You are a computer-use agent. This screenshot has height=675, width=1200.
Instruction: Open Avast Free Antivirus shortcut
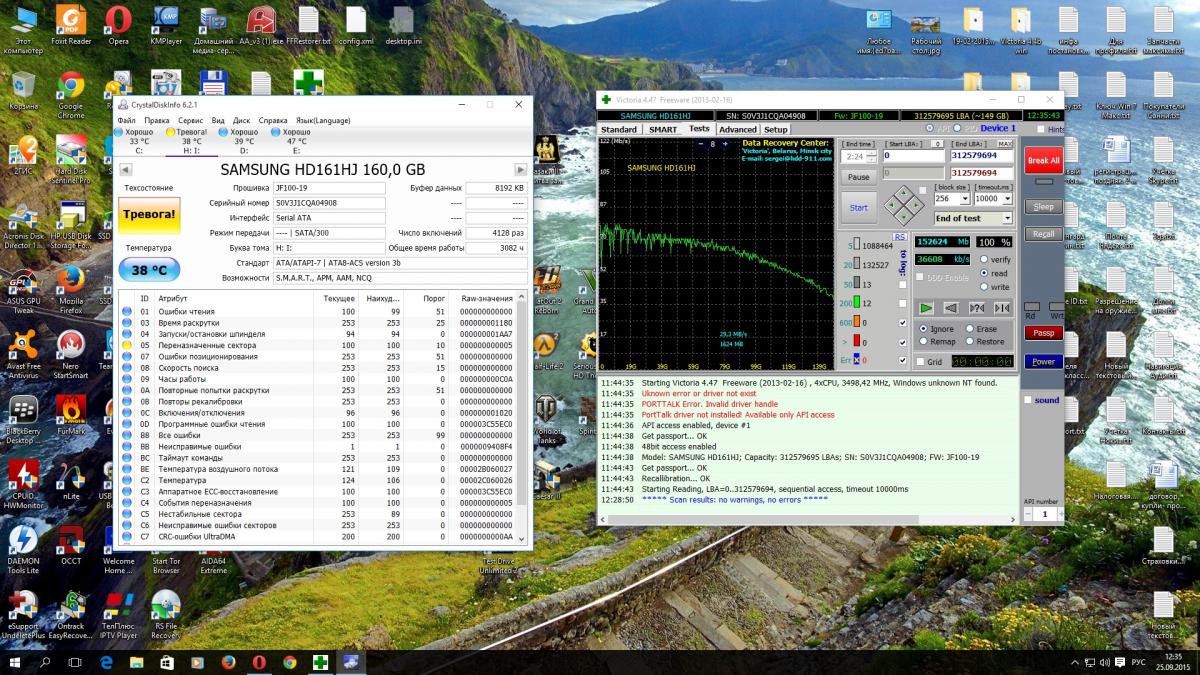(23, 355)
